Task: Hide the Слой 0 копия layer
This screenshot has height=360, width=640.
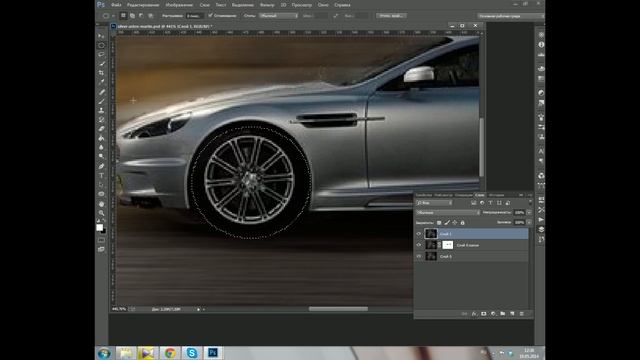Action: [419, 245]
